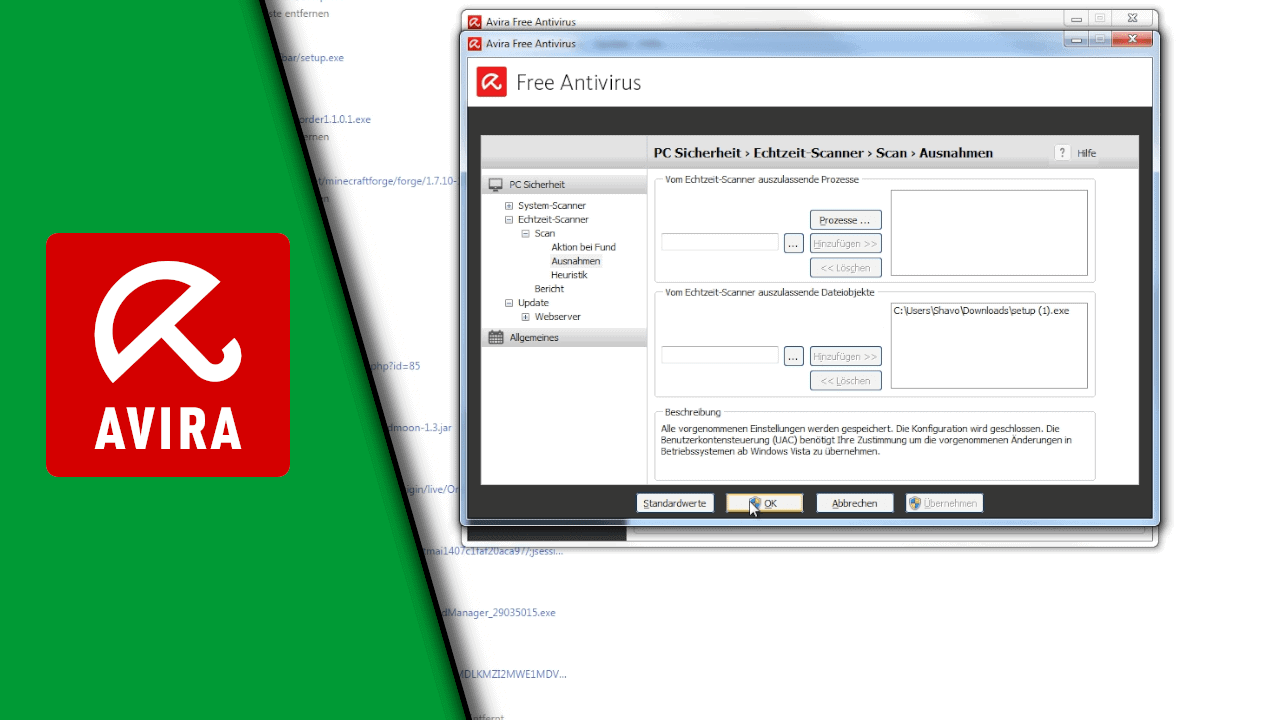Collapse the Update tree node
The height and width of the screenshot is (720, 1280).
click(509, 303)
